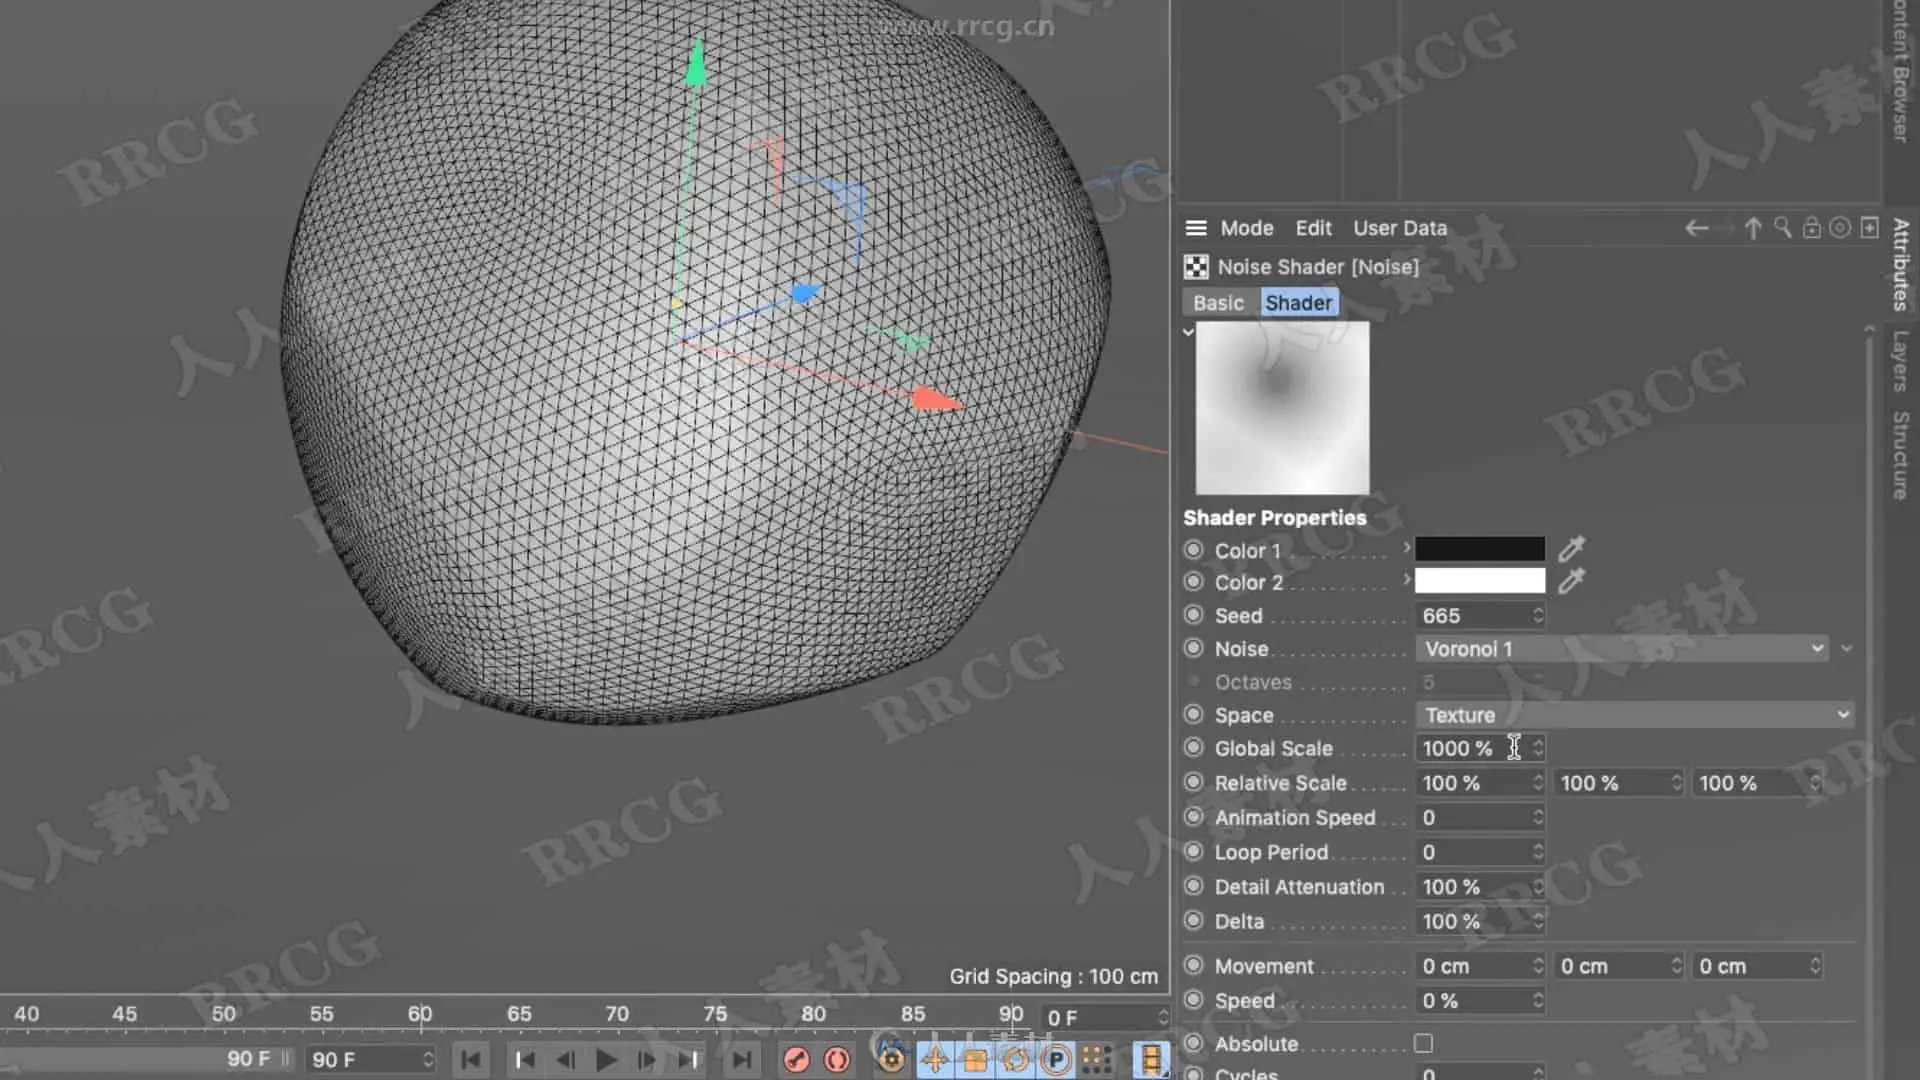Toggle the Noise parameter animation dot

coord(1193,648)
